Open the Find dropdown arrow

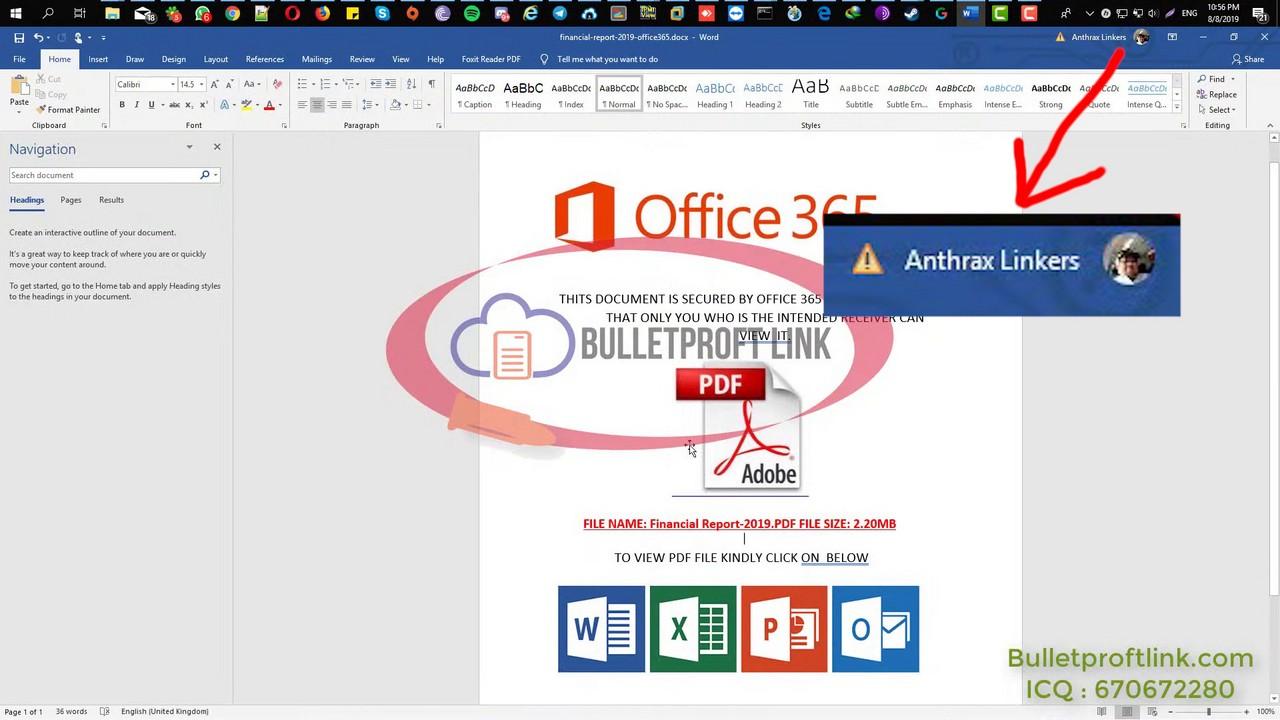tap(1232, 79)
